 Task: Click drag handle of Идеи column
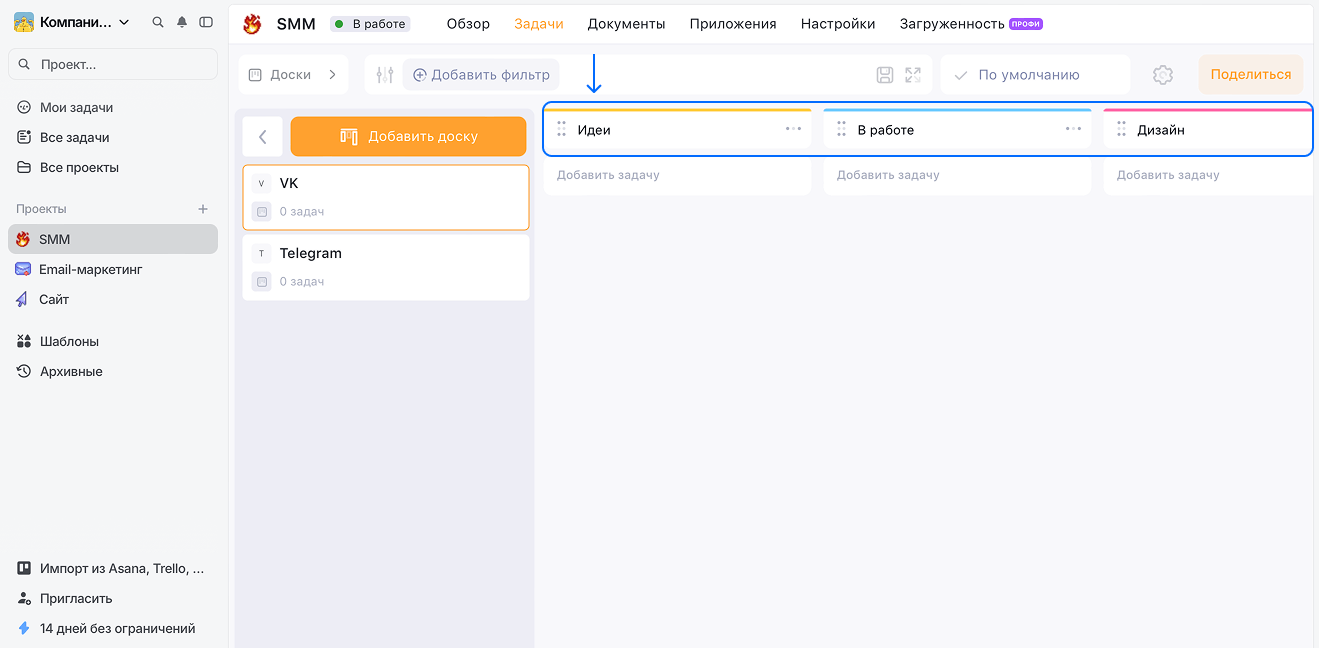(x=562, y=130)
